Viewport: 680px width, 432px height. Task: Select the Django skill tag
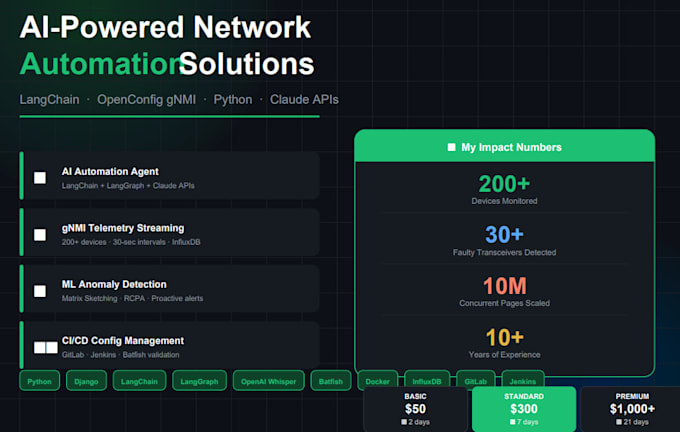click(86, 381)
